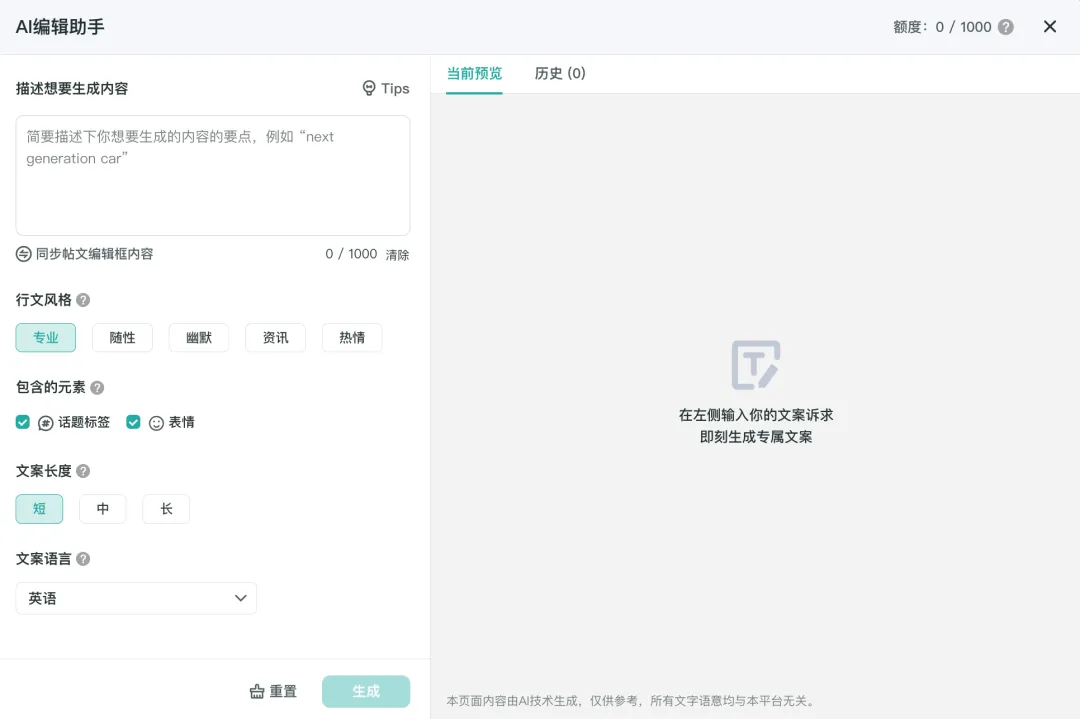Click the help icon beside 包含的元素
1080x719 pixels.
(96, 388)
